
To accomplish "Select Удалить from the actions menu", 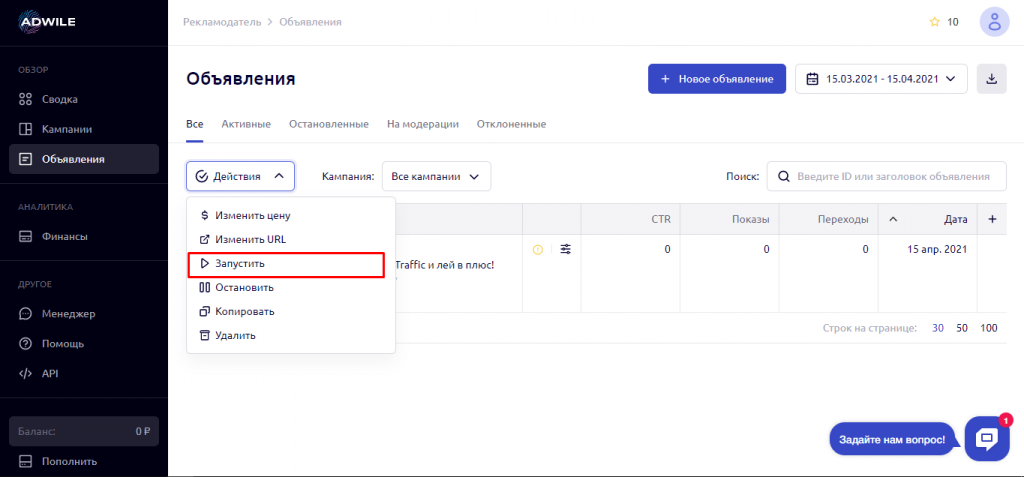I will [x=235, y=335].
